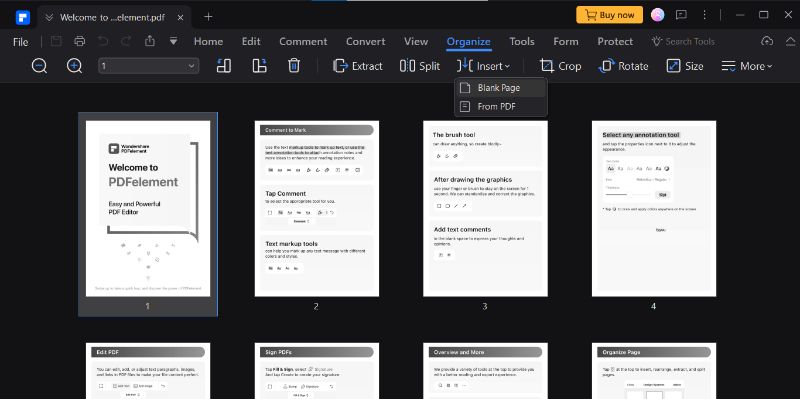This screenshot has height=399, width=800.
Task: Expand the More options dropdown
Action: coord(746,66)
